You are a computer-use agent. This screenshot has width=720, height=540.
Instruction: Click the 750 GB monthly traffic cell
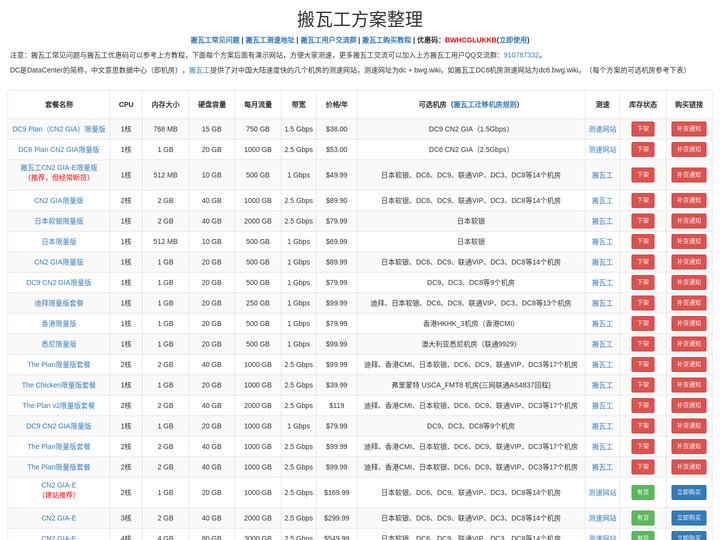pos(258,129)
